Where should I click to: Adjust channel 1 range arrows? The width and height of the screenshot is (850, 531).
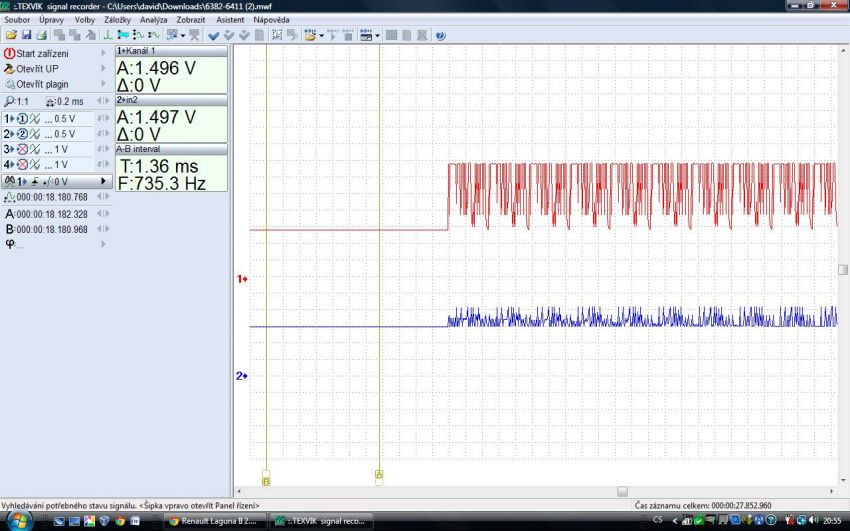click(103, 119)
